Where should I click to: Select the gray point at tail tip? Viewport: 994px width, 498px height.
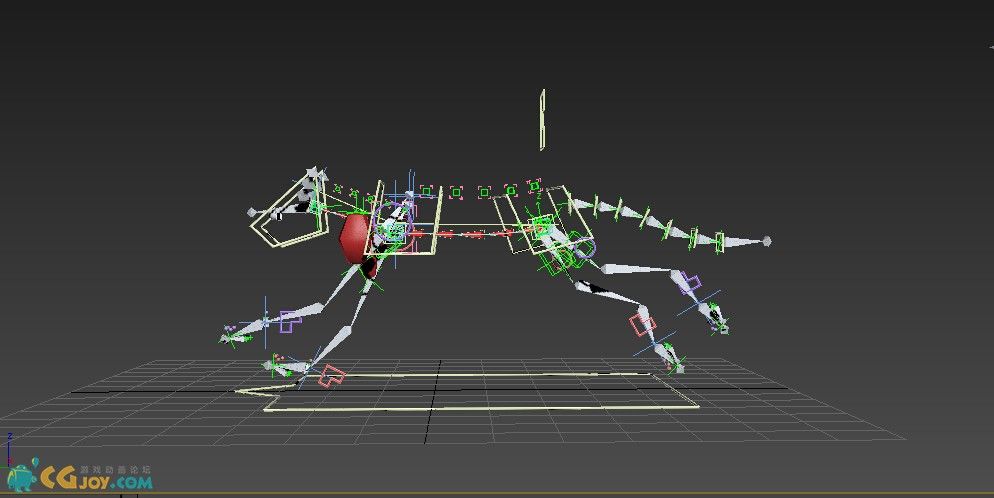coord(767,241)
